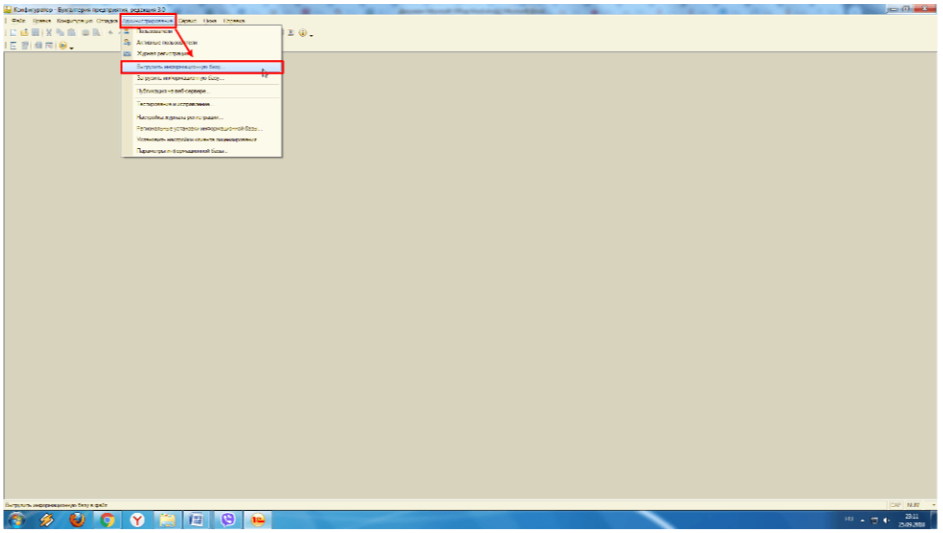Open Google Chrome from the taskbar
This screenshot has height=533, width=943.
pyautogui.click(x=107, y=520)
